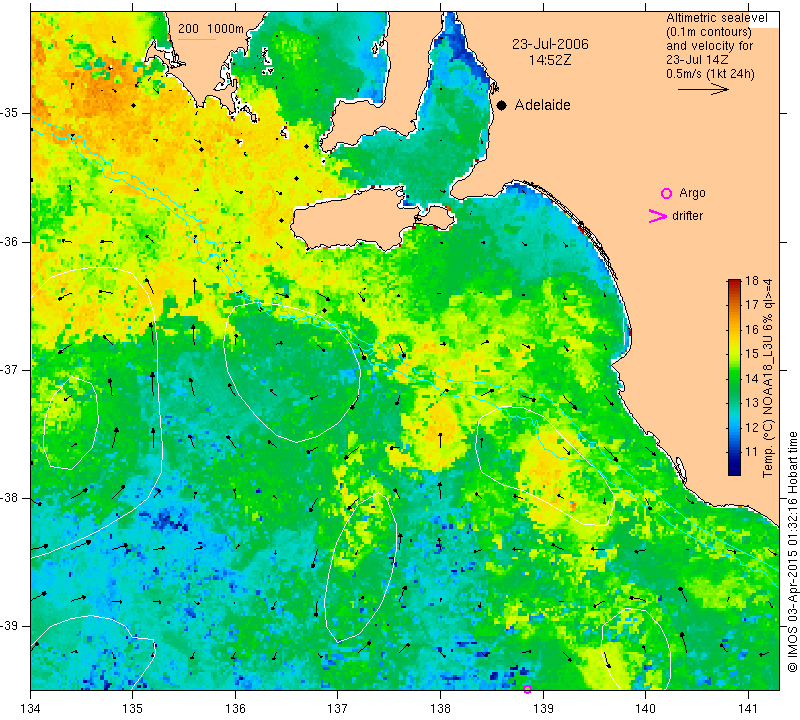Click the velocity scale arrow in legend
This screenshot has height=720, width=800.
click(x=703, y=89)
